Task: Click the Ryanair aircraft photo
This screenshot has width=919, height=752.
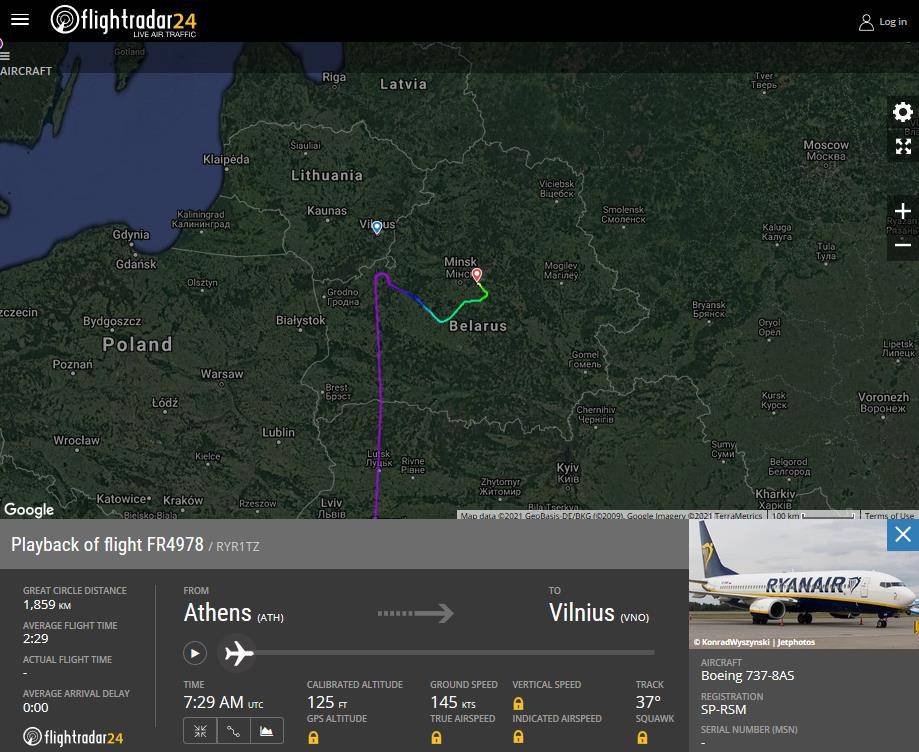Action: pos(804,584)
